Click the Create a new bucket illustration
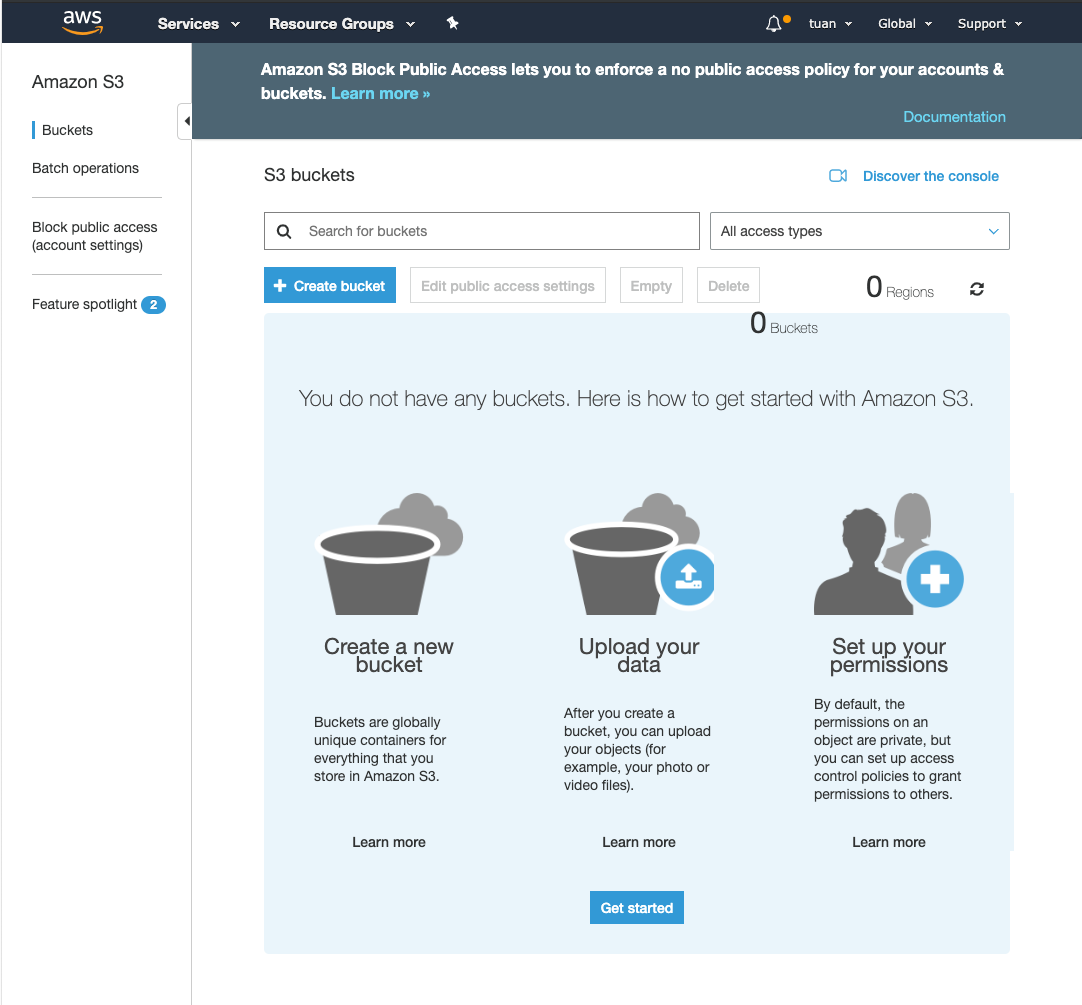Viewport: 1082px width, 1005px height. [x=388, y=554]
